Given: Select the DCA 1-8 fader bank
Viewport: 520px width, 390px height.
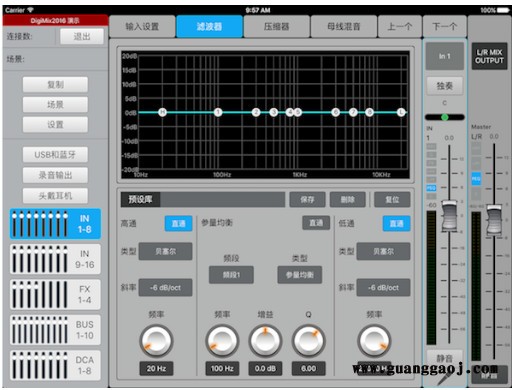Looking at the screenshot, I should pyautogui.click(x=55, y=365).
